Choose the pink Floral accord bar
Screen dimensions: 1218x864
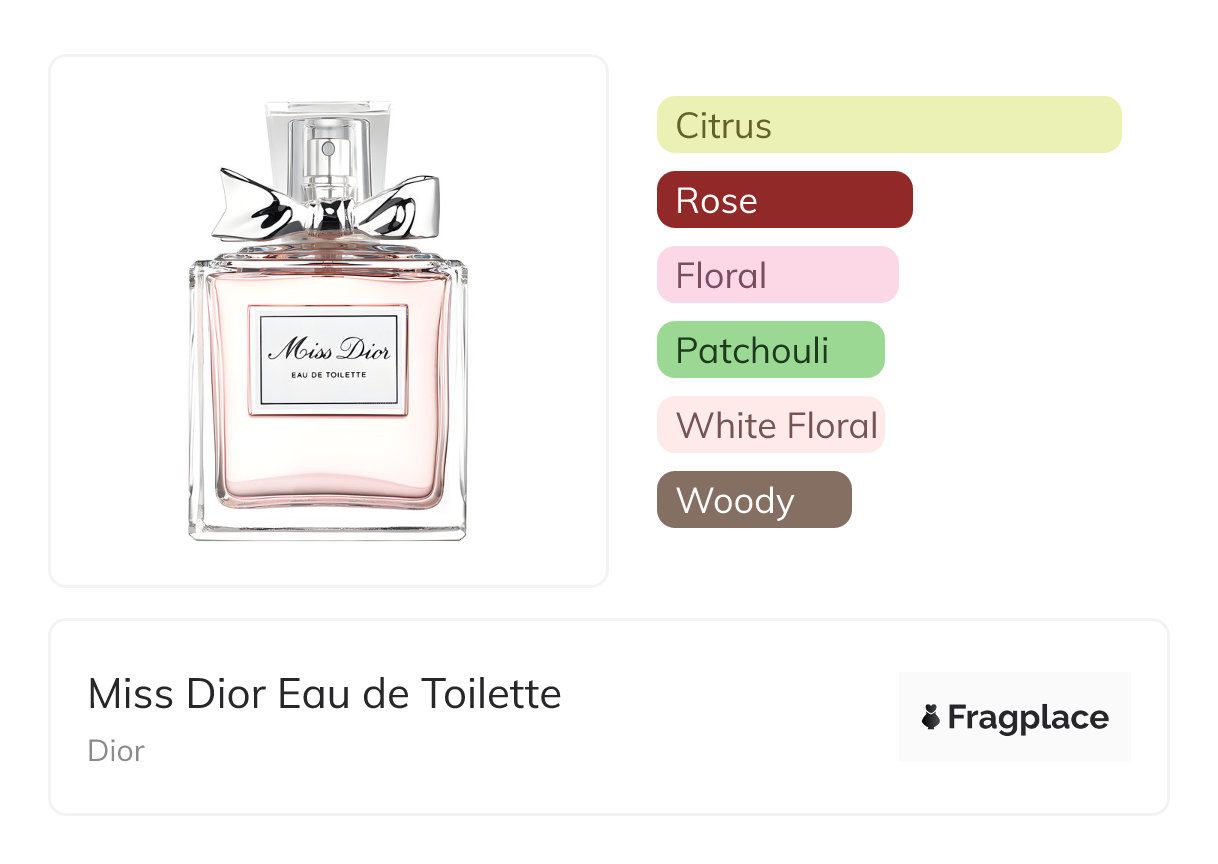778,275
